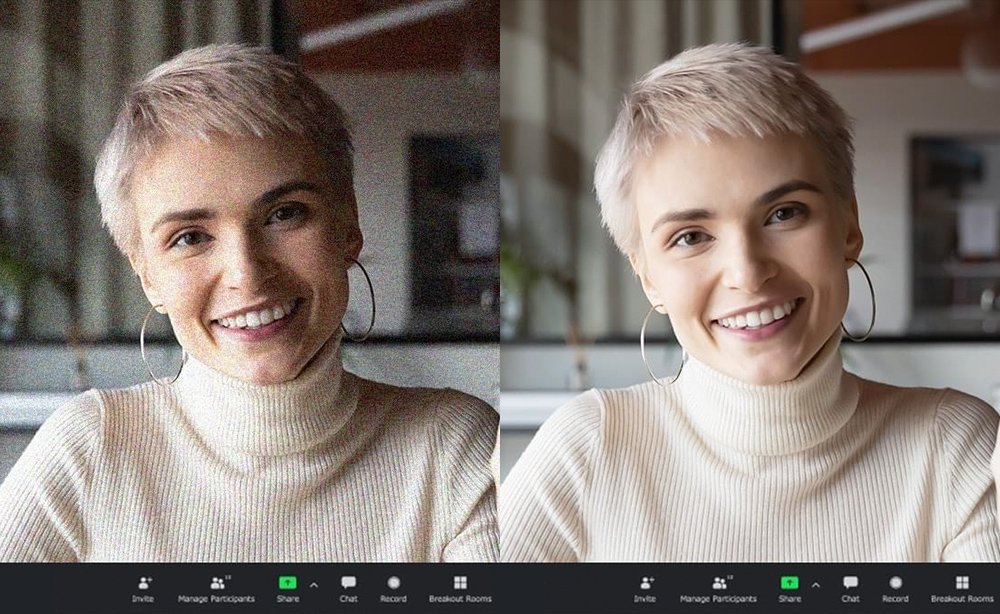Screen dimensions: 1000x614
Task: Open Breakout Rooms icon in the left toolbar
Action: (x=460, y=582)
